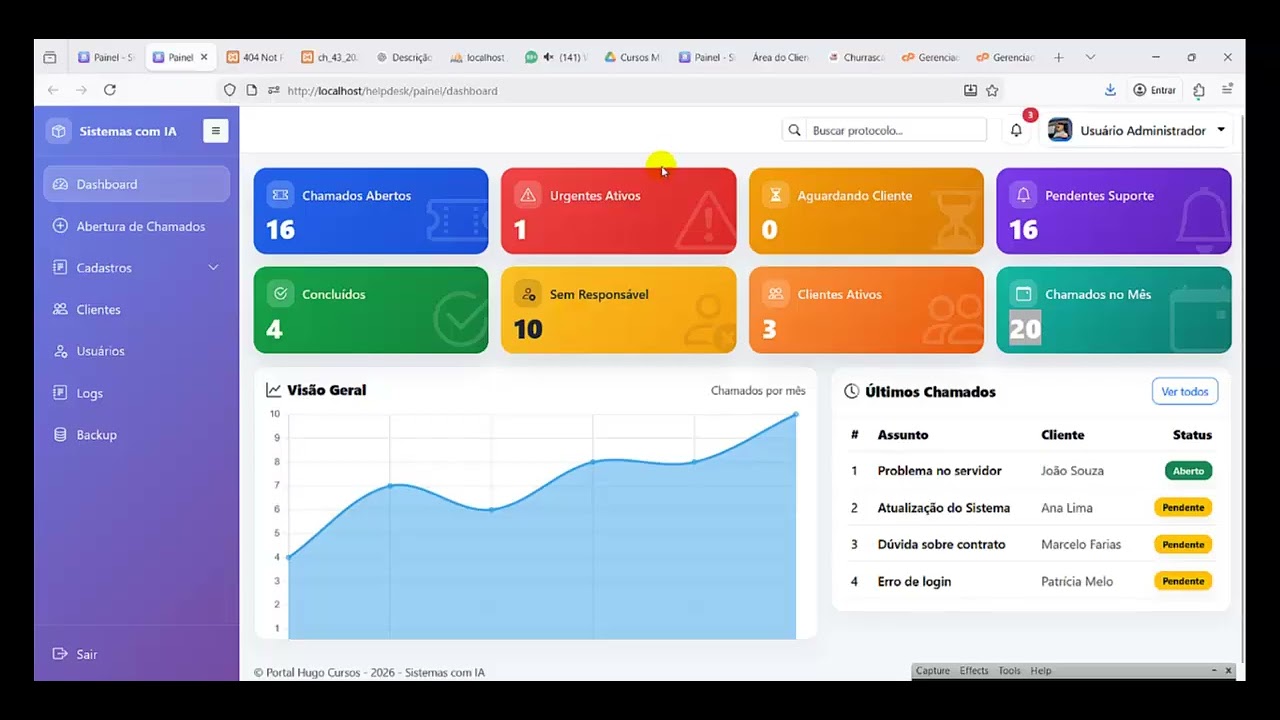Click the Aberto status badge
The image size is (1280, 720).
coord(1188,471)
